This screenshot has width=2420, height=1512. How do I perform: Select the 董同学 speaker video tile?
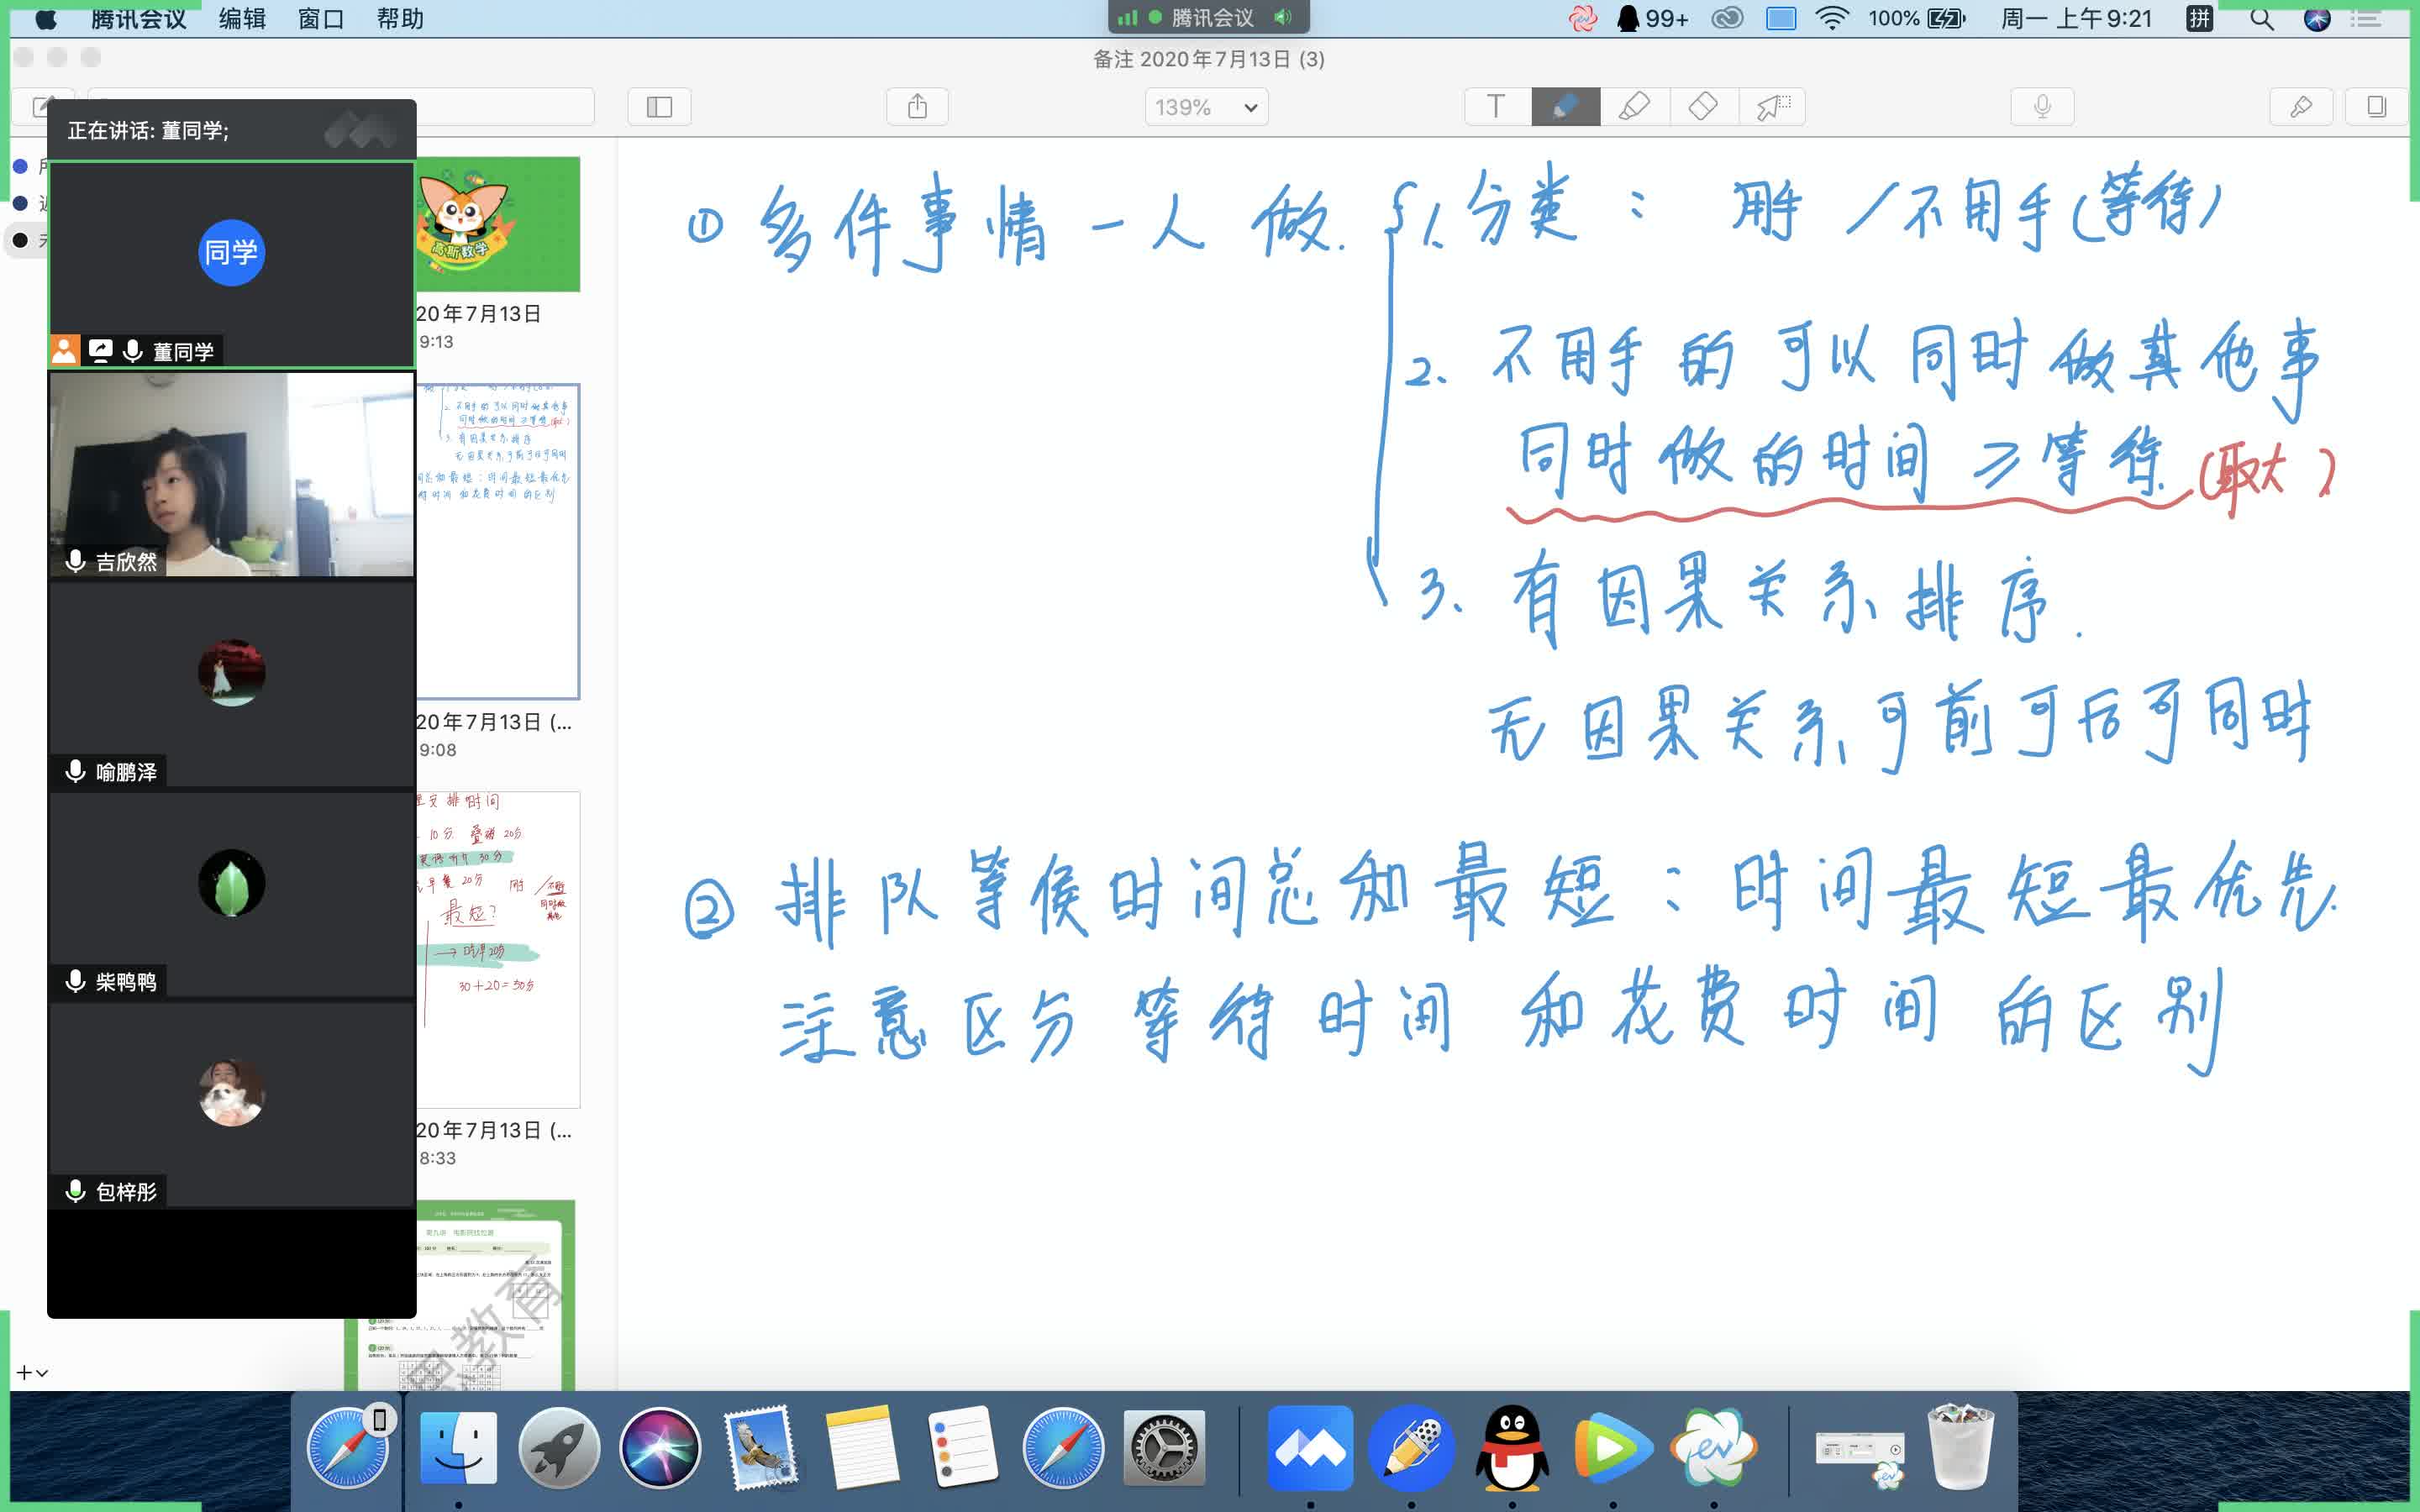coord(231,263)
